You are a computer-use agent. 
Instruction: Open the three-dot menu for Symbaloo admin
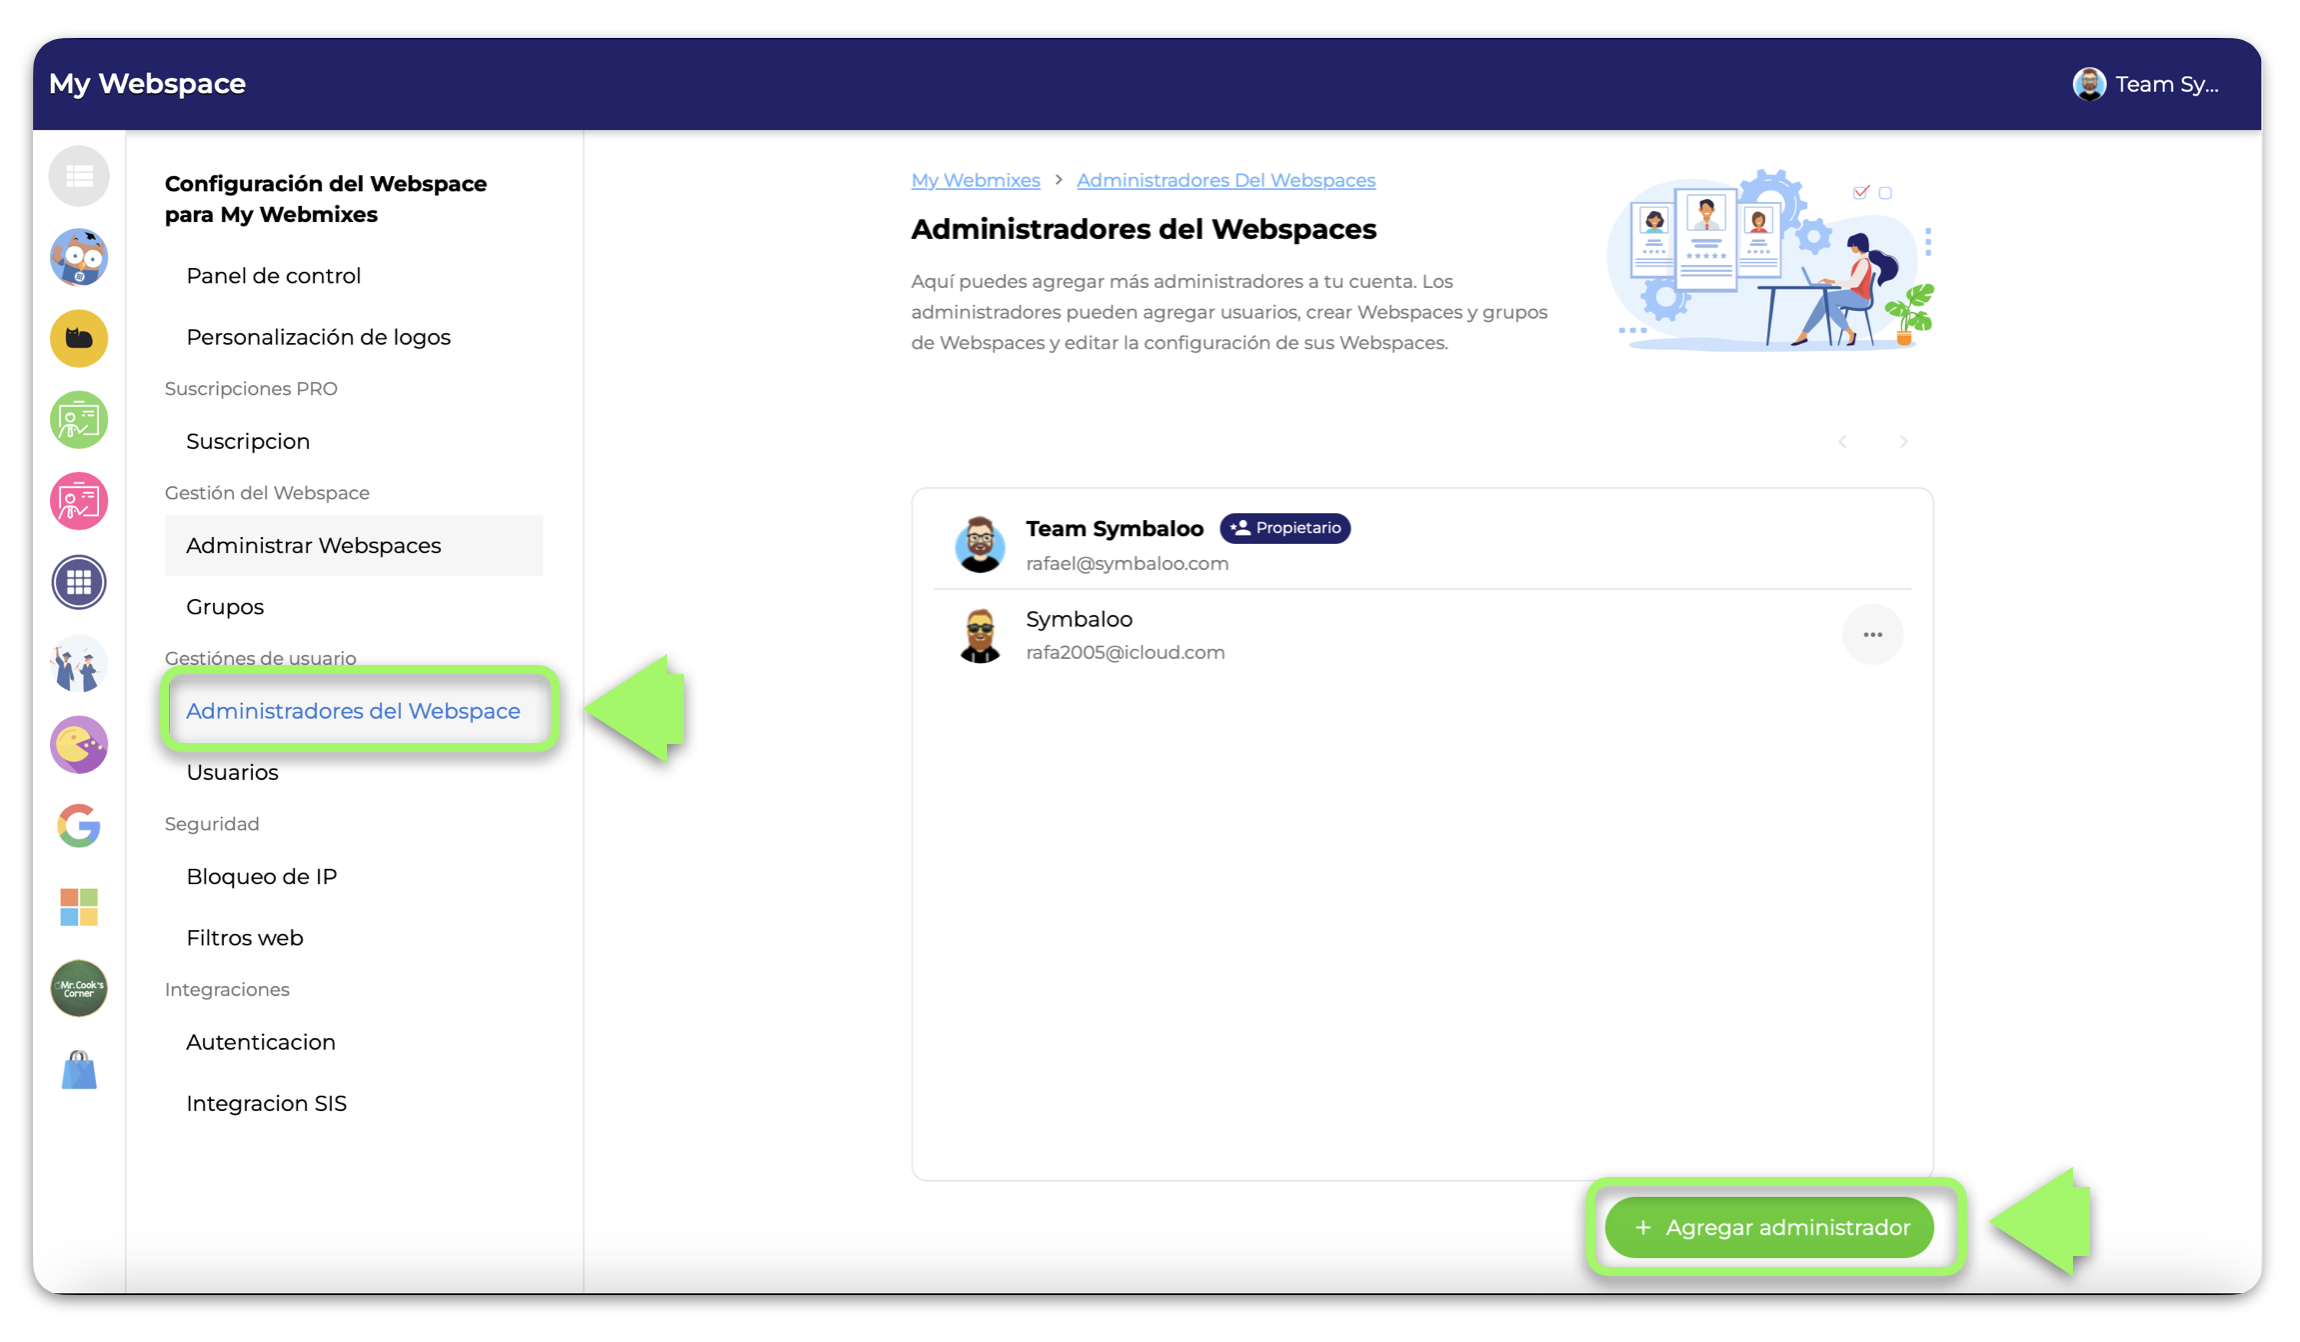[1872, 635]
